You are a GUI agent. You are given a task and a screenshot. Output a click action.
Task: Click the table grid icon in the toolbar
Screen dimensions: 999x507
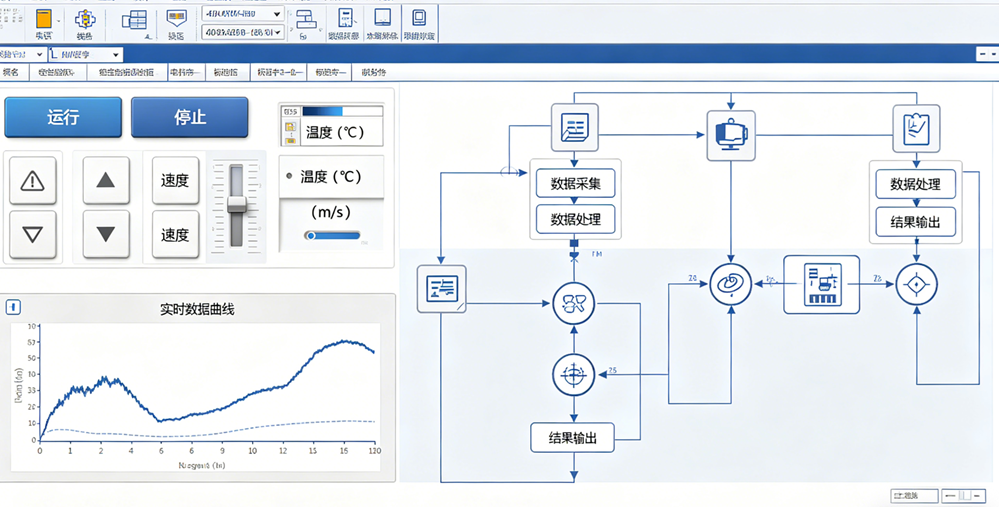133,20
